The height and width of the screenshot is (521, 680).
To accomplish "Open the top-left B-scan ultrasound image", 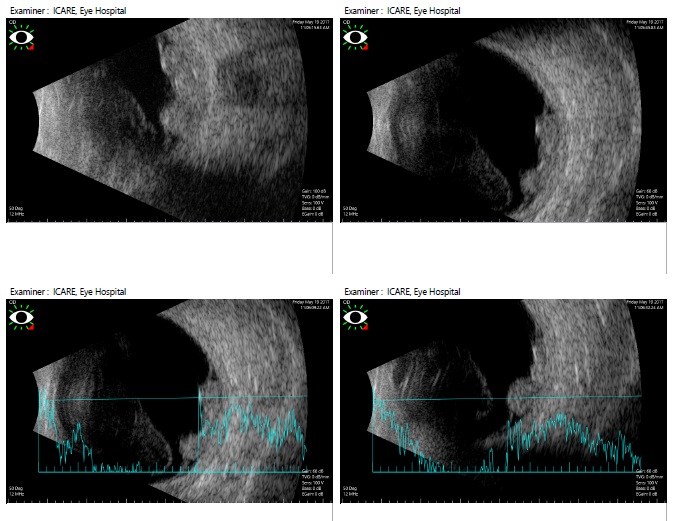I will coord(170,120).
